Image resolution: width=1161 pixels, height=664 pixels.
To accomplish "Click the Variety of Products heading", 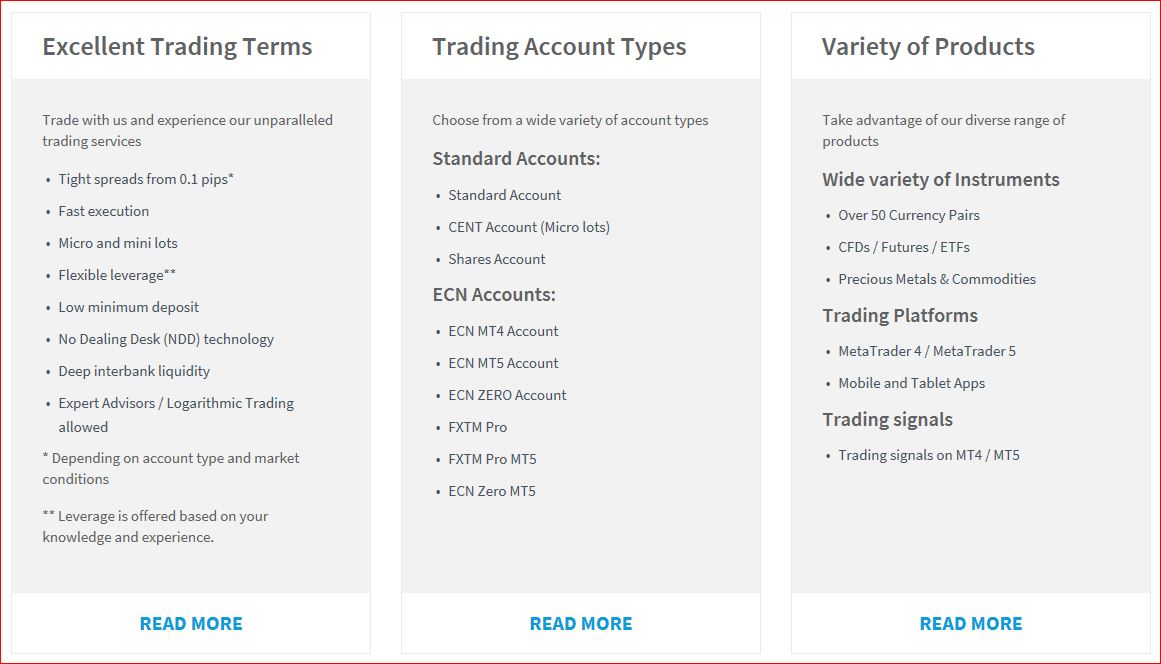I will pos(928,47).
